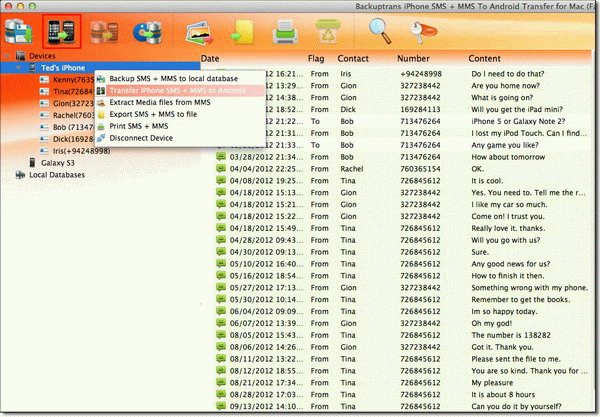
Task: Choose Transfer iPhone SMS + MMS to Android
Action: coord(178,91)
